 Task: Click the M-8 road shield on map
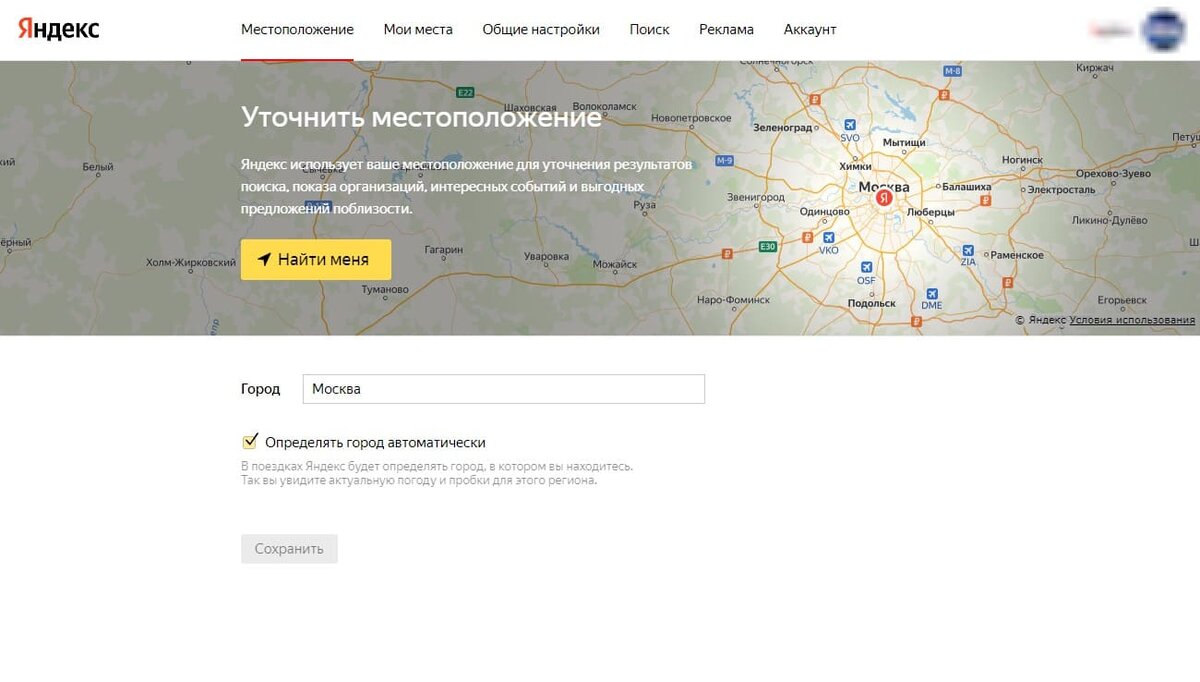(952, 71)
